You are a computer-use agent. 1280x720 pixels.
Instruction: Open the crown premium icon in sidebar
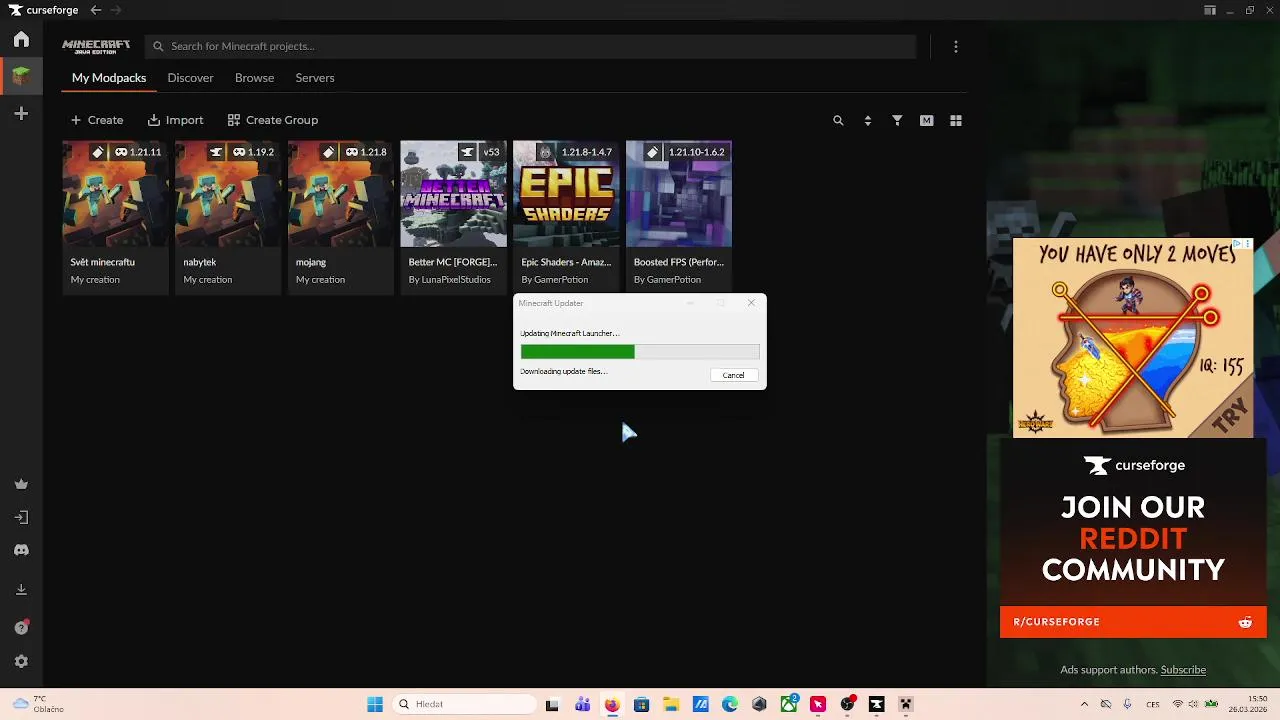point(21,484)
